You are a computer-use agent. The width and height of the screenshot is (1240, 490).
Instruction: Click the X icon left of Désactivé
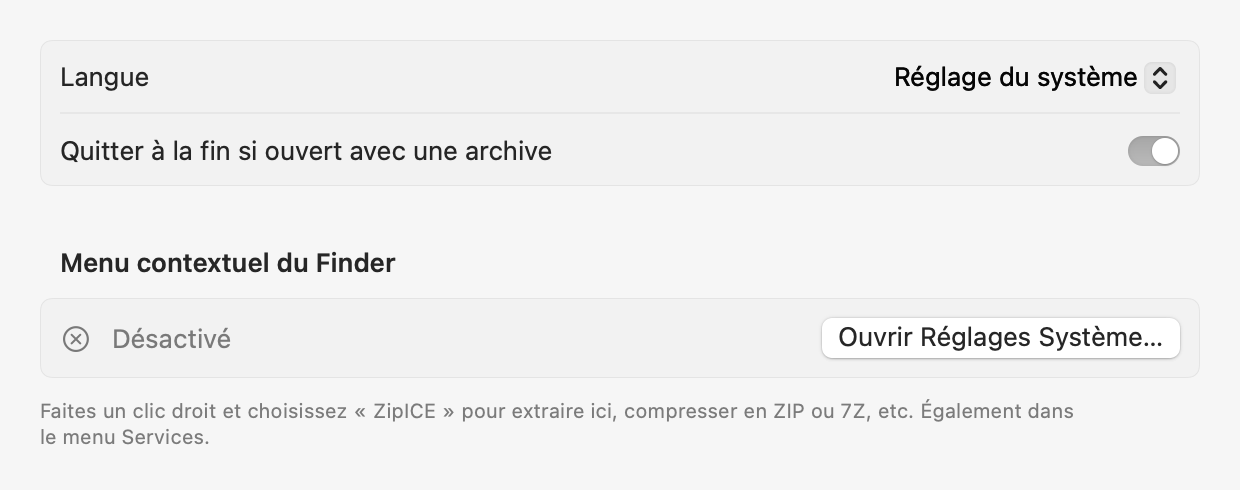click(x=76, y=339)
